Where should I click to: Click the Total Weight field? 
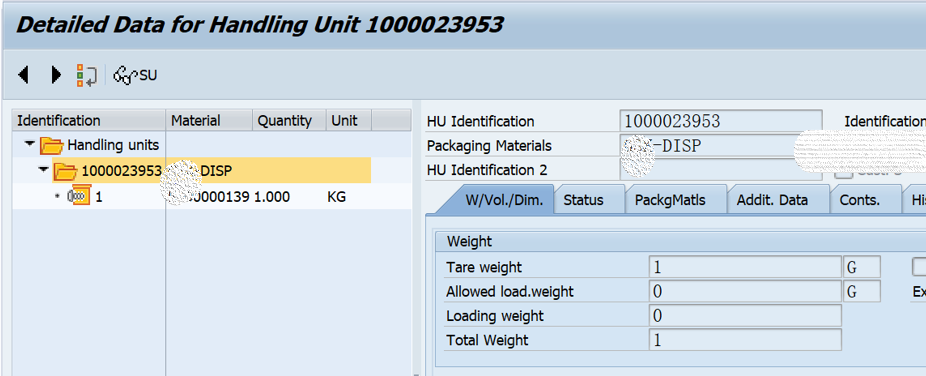coord(745,339)
